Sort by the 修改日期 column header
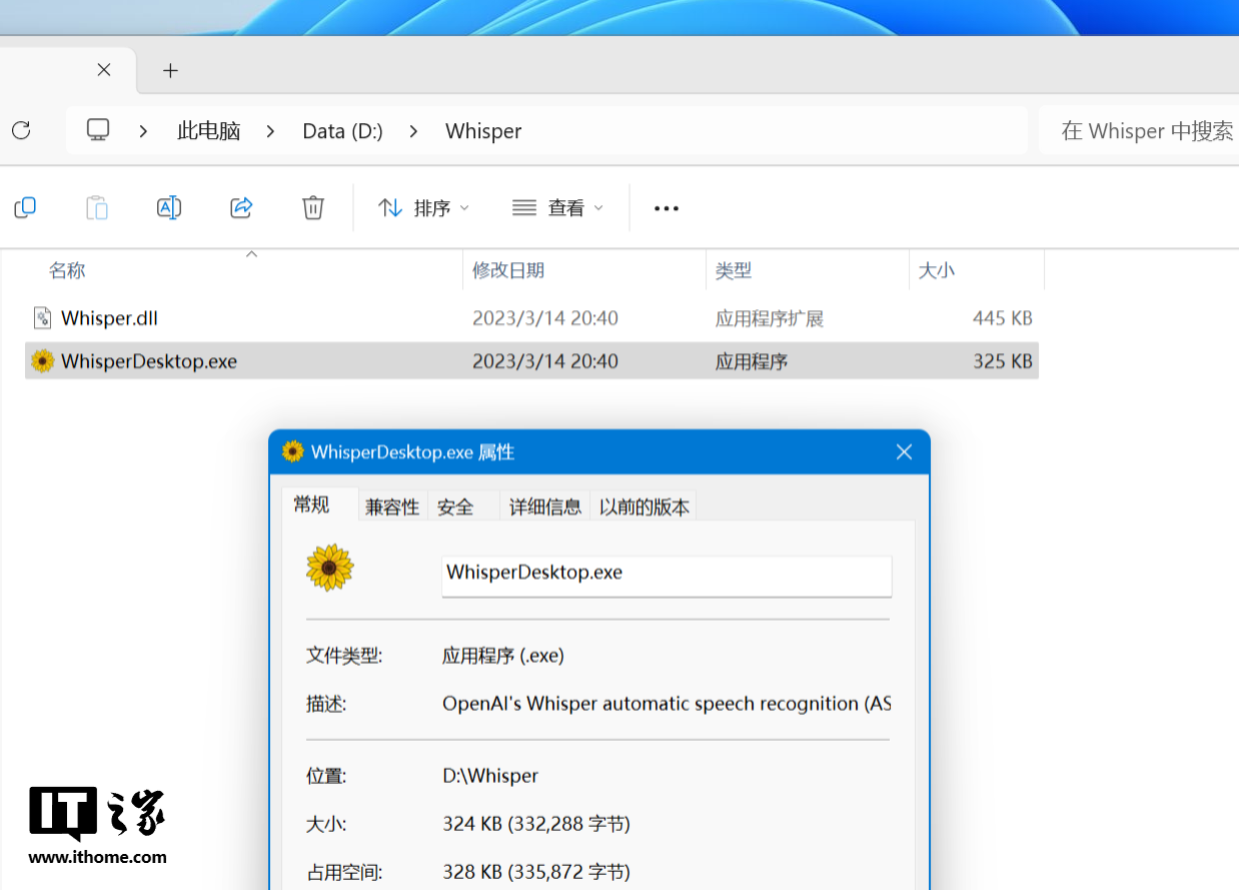This screenshot has height=890, width=1239. tap(509, 270)
